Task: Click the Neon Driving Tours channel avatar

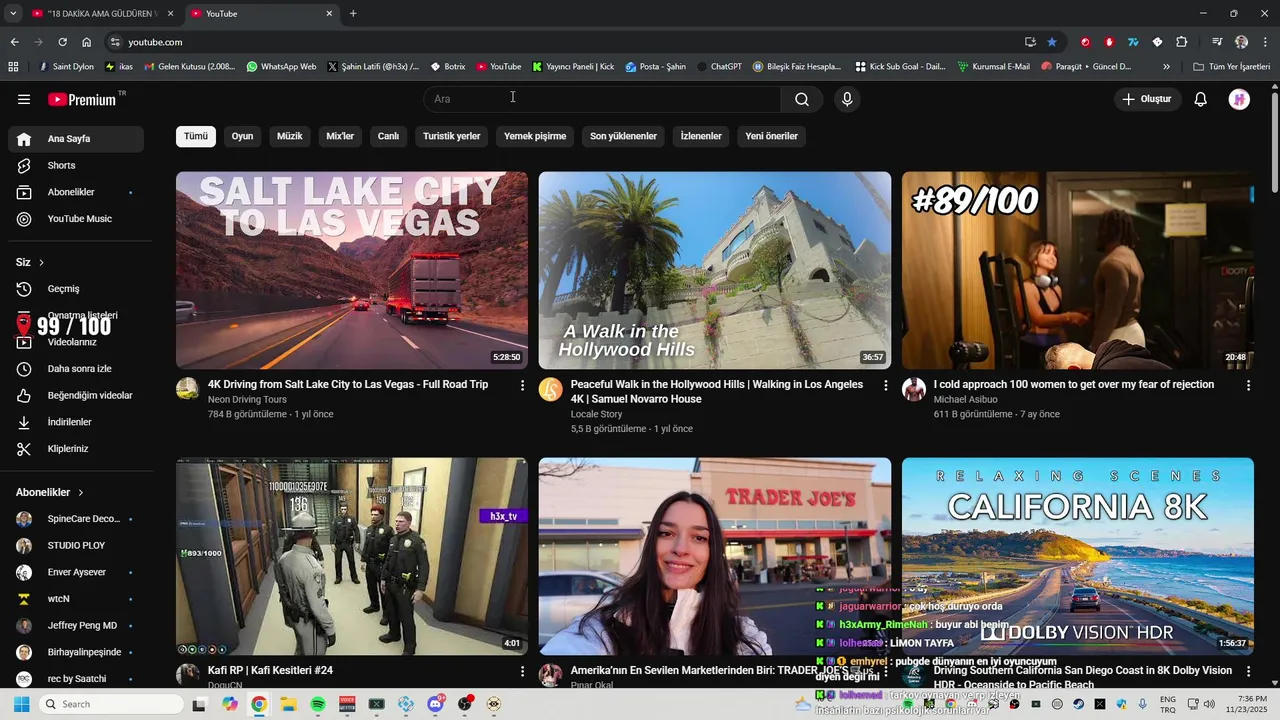Action: tap(187, 389)
